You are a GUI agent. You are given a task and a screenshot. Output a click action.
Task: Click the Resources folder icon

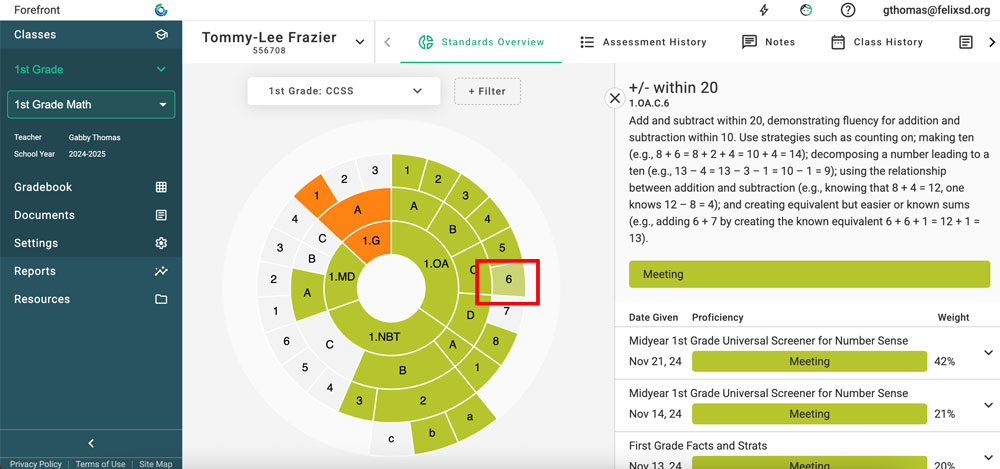(x=161, y=299)
